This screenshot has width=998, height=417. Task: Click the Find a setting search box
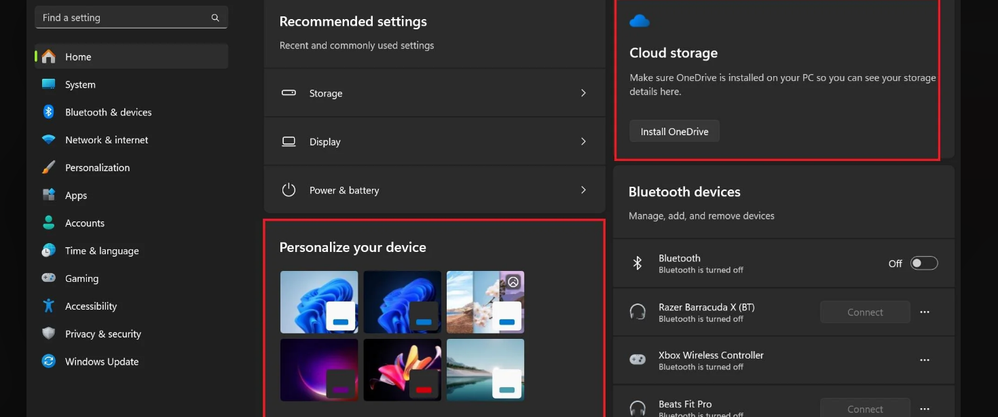point(131,18)
